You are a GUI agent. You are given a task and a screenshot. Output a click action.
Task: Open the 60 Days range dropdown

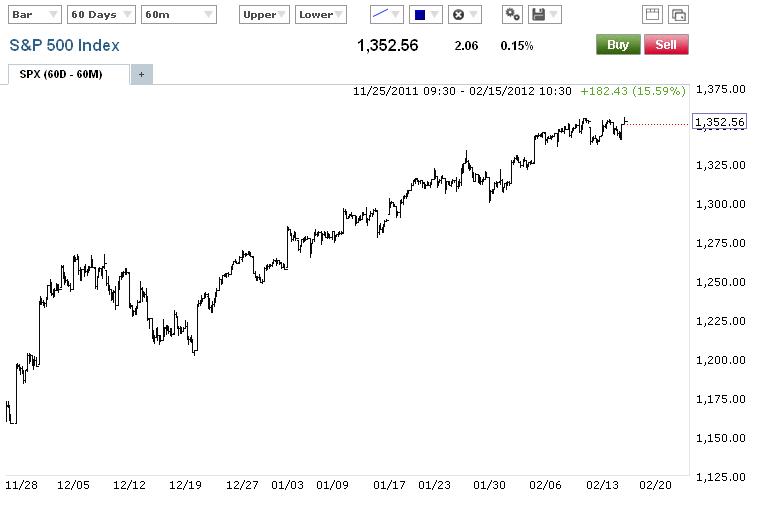(101, 15)
